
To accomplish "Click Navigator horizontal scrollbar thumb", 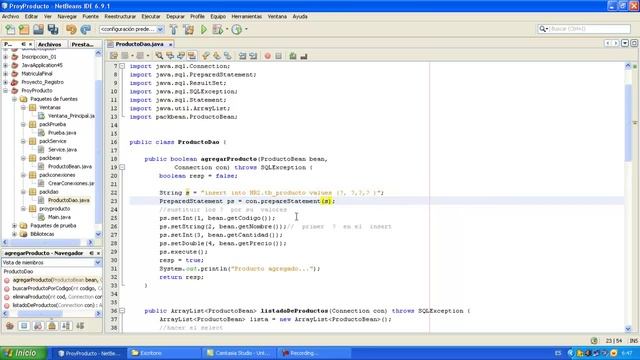I will (x=40, y=313).
